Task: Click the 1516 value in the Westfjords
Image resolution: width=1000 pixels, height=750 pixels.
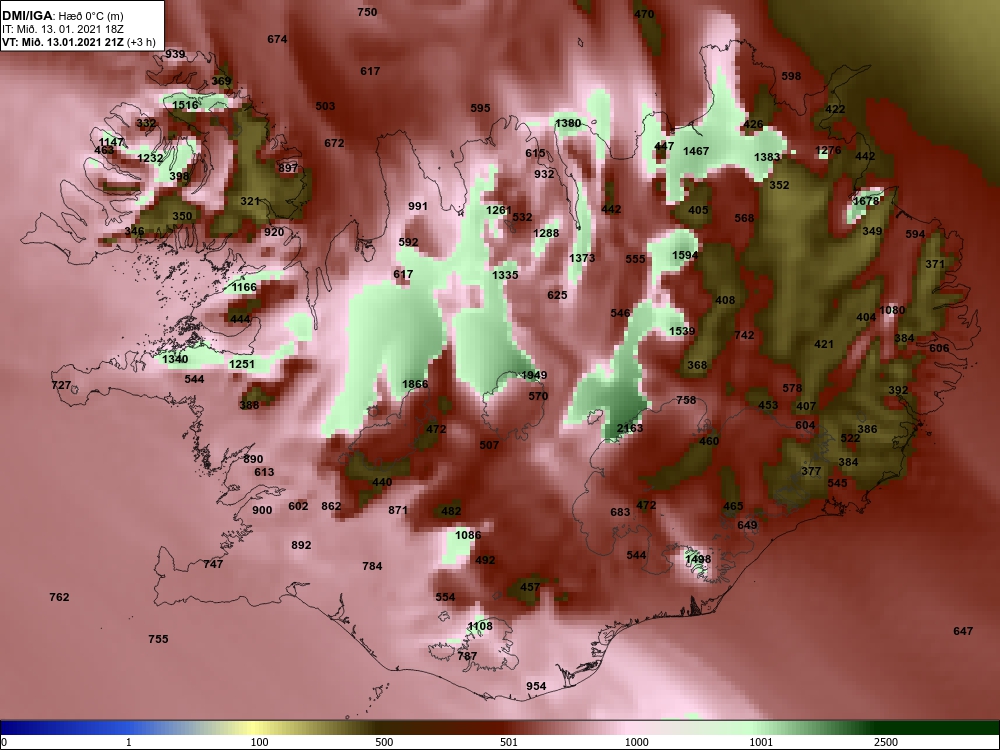Action: point(186,105)
